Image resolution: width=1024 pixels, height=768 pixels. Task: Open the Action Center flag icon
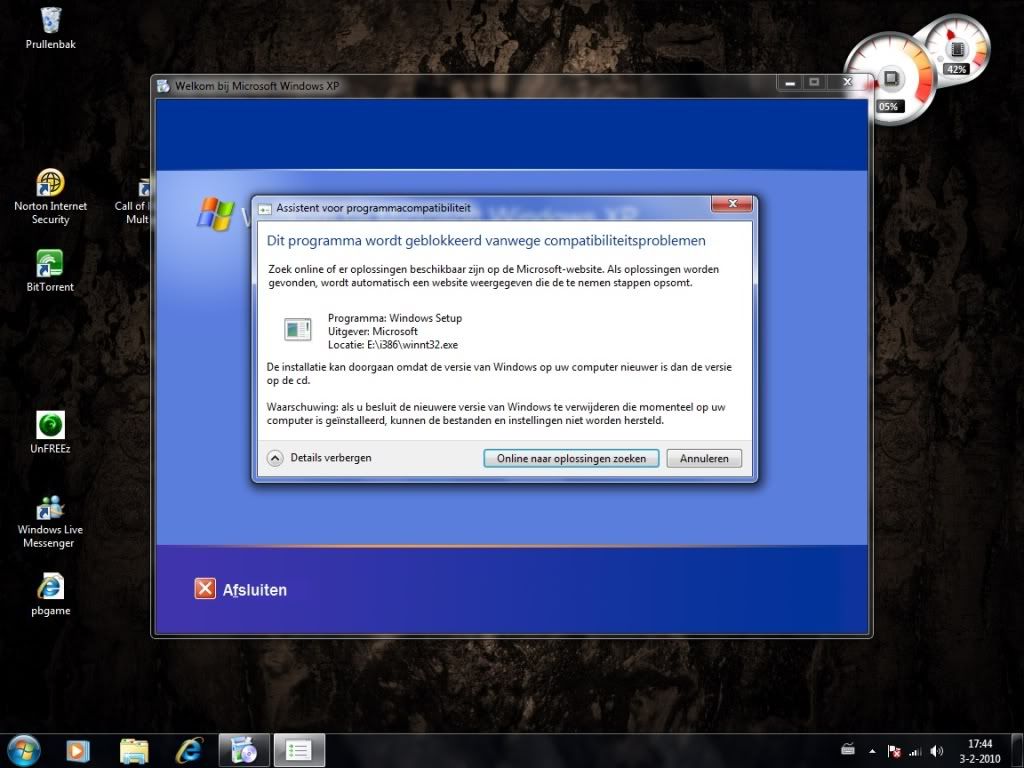(894, 752)
